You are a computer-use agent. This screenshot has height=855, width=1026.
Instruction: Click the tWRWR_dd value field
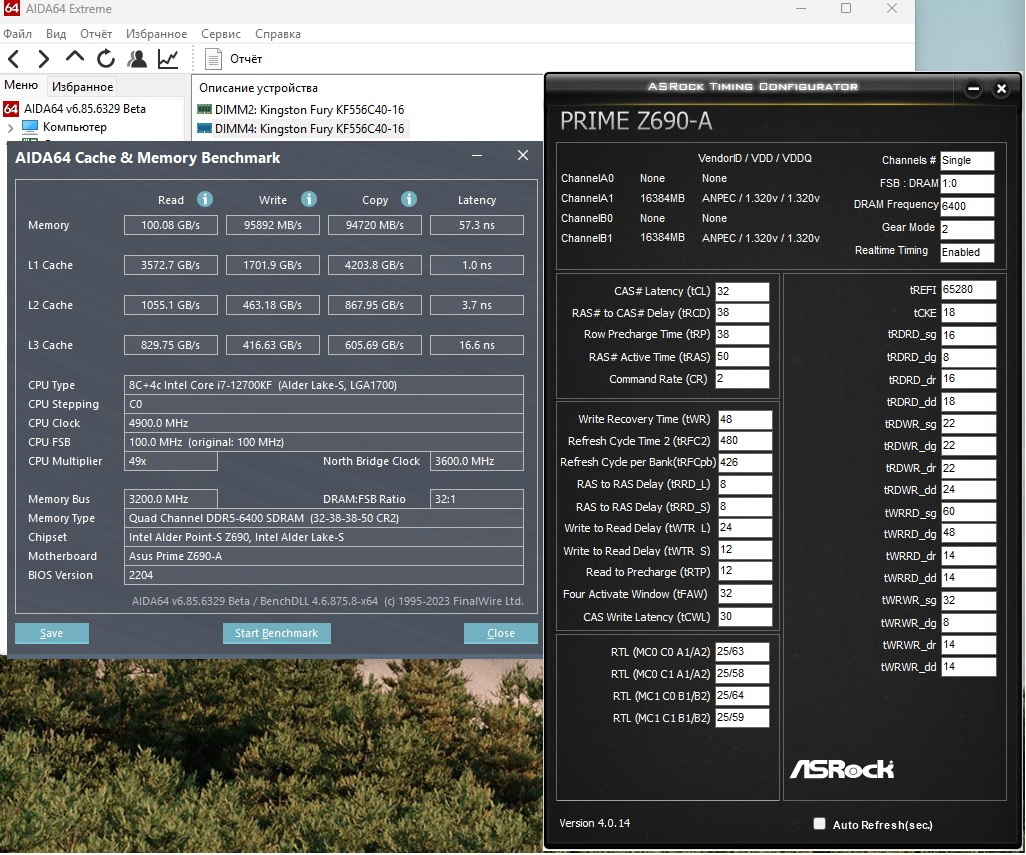click(x=968, y=667)
